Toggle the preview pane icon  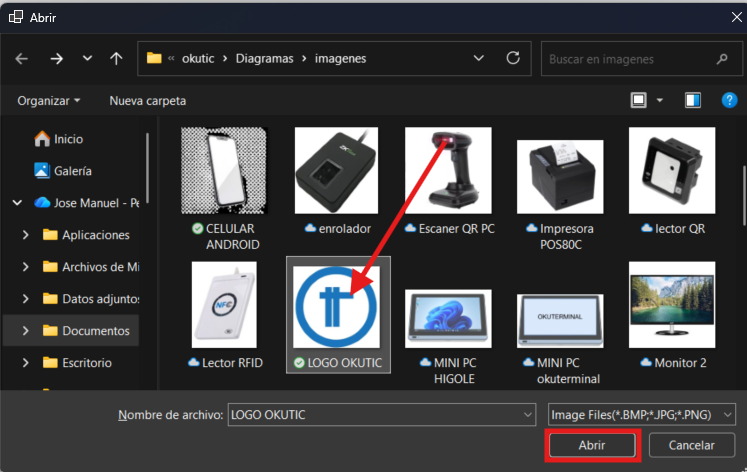click(693, 100)
